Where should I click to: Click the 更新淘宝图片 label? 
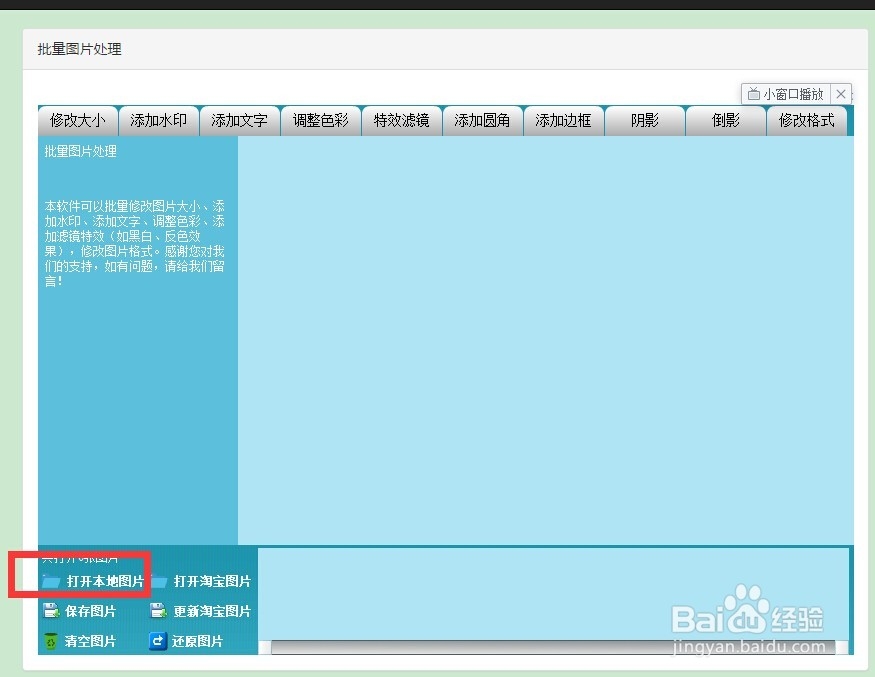tap(212, 611)
